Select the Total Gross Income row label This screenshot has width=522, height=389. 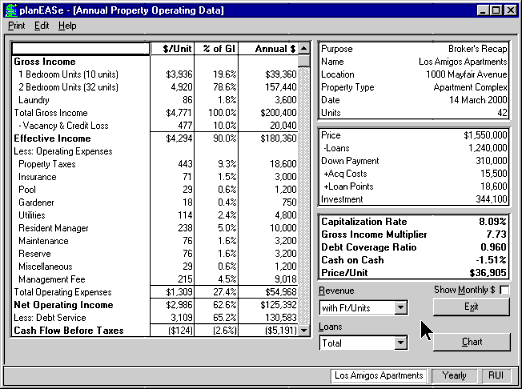[x=51, y=113]
